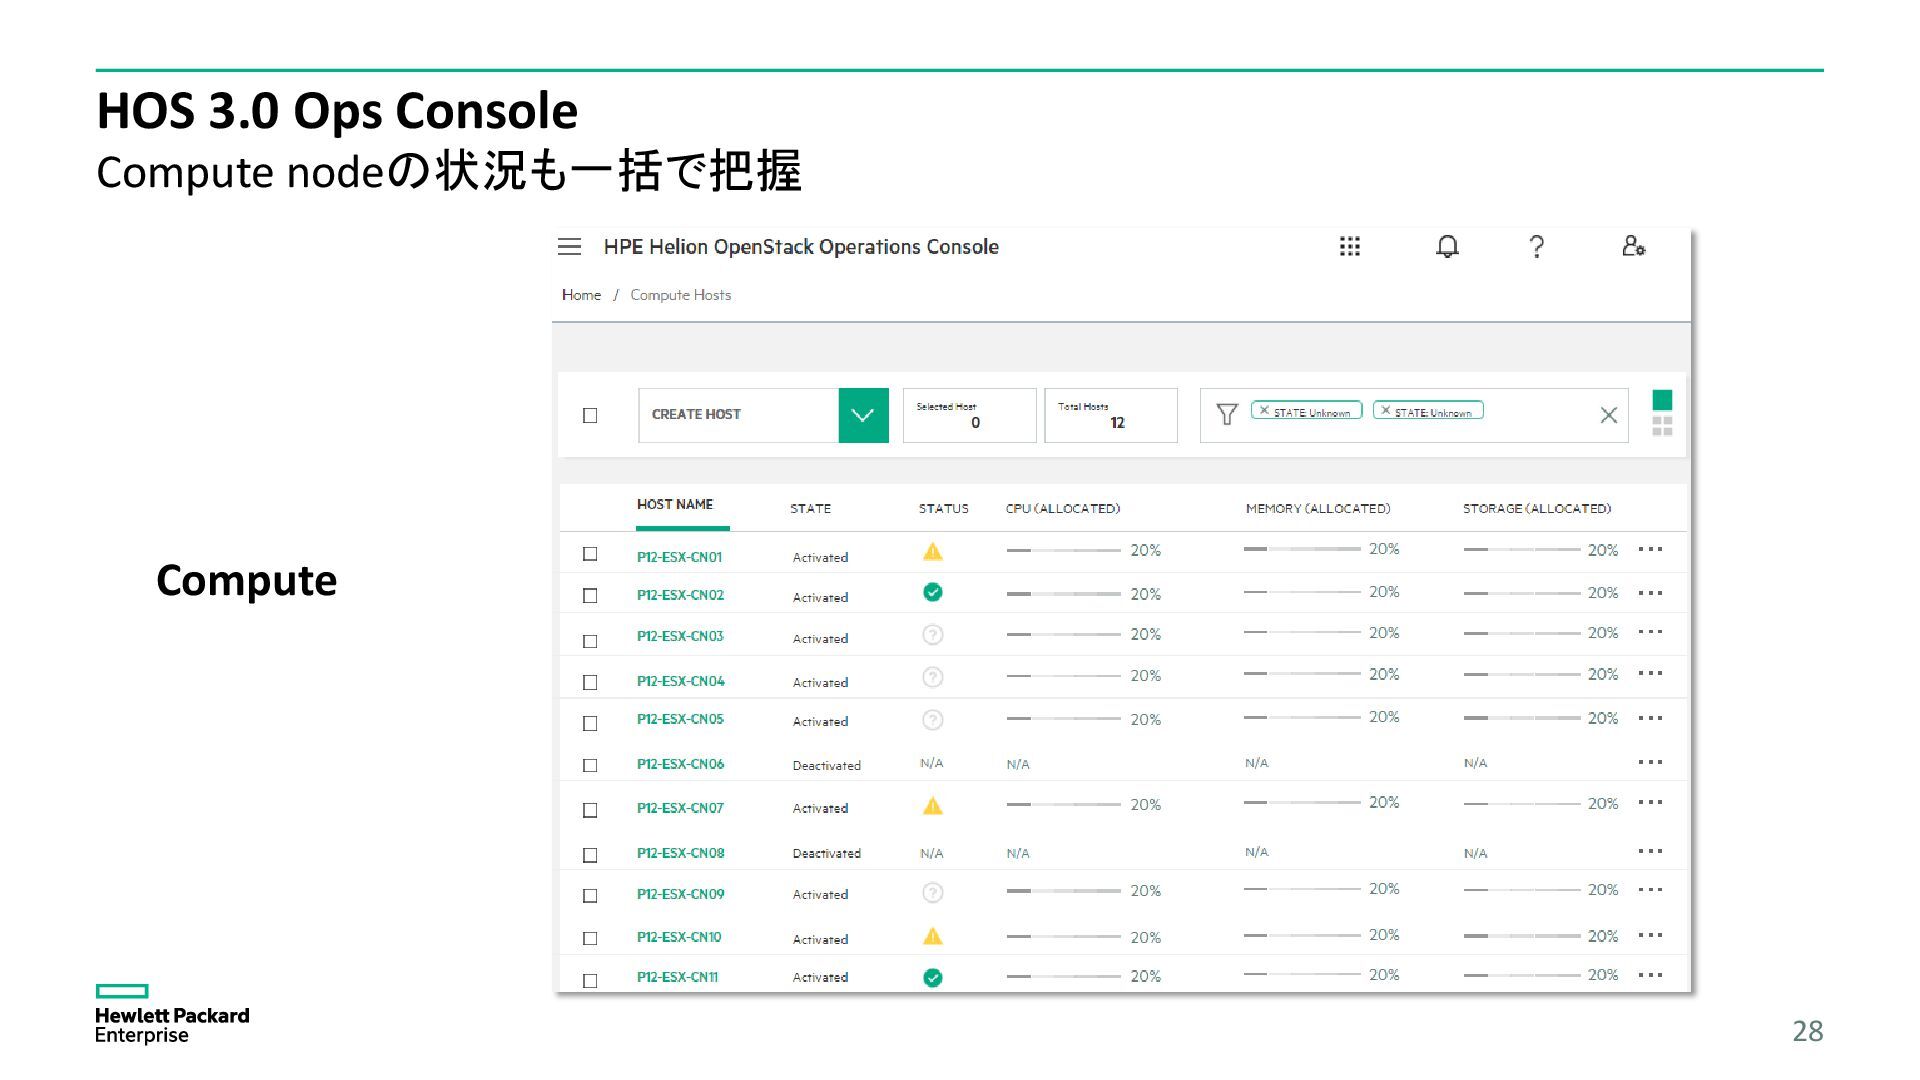Select the P12-ESX-CN04 row checkbox
The image size is (1920, 1080).
pos(590,682)
